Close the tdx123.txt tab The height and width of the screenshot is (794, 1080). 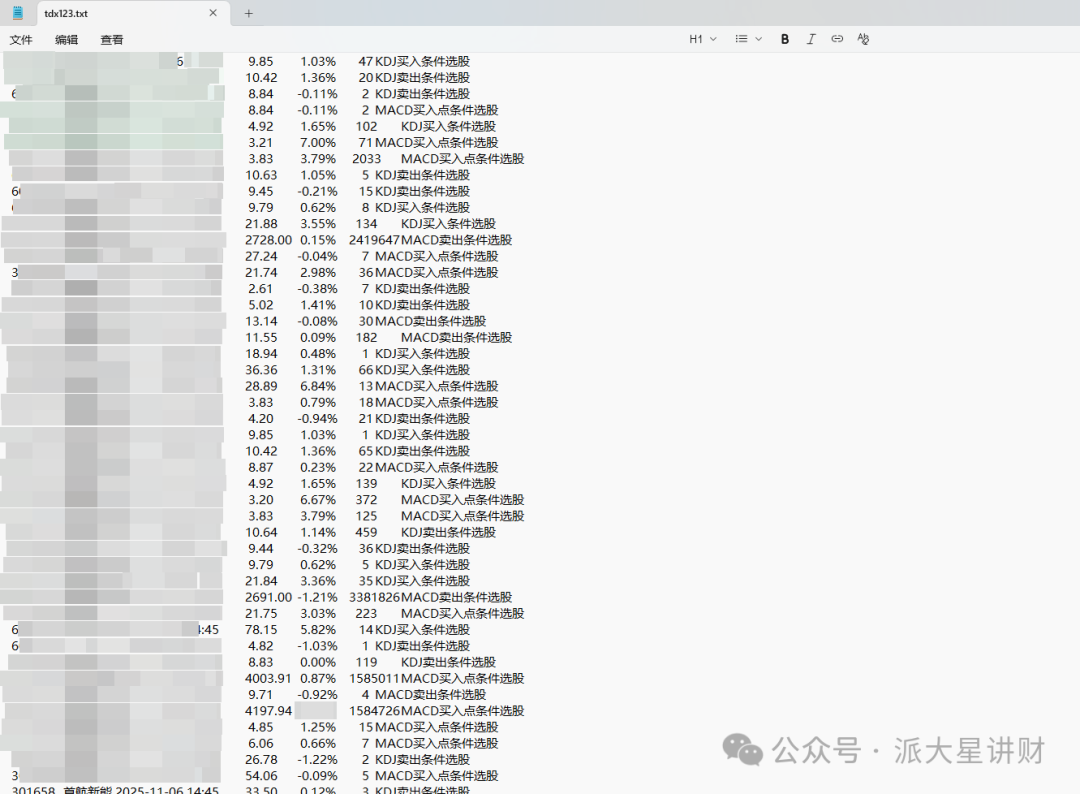point(213,13)
